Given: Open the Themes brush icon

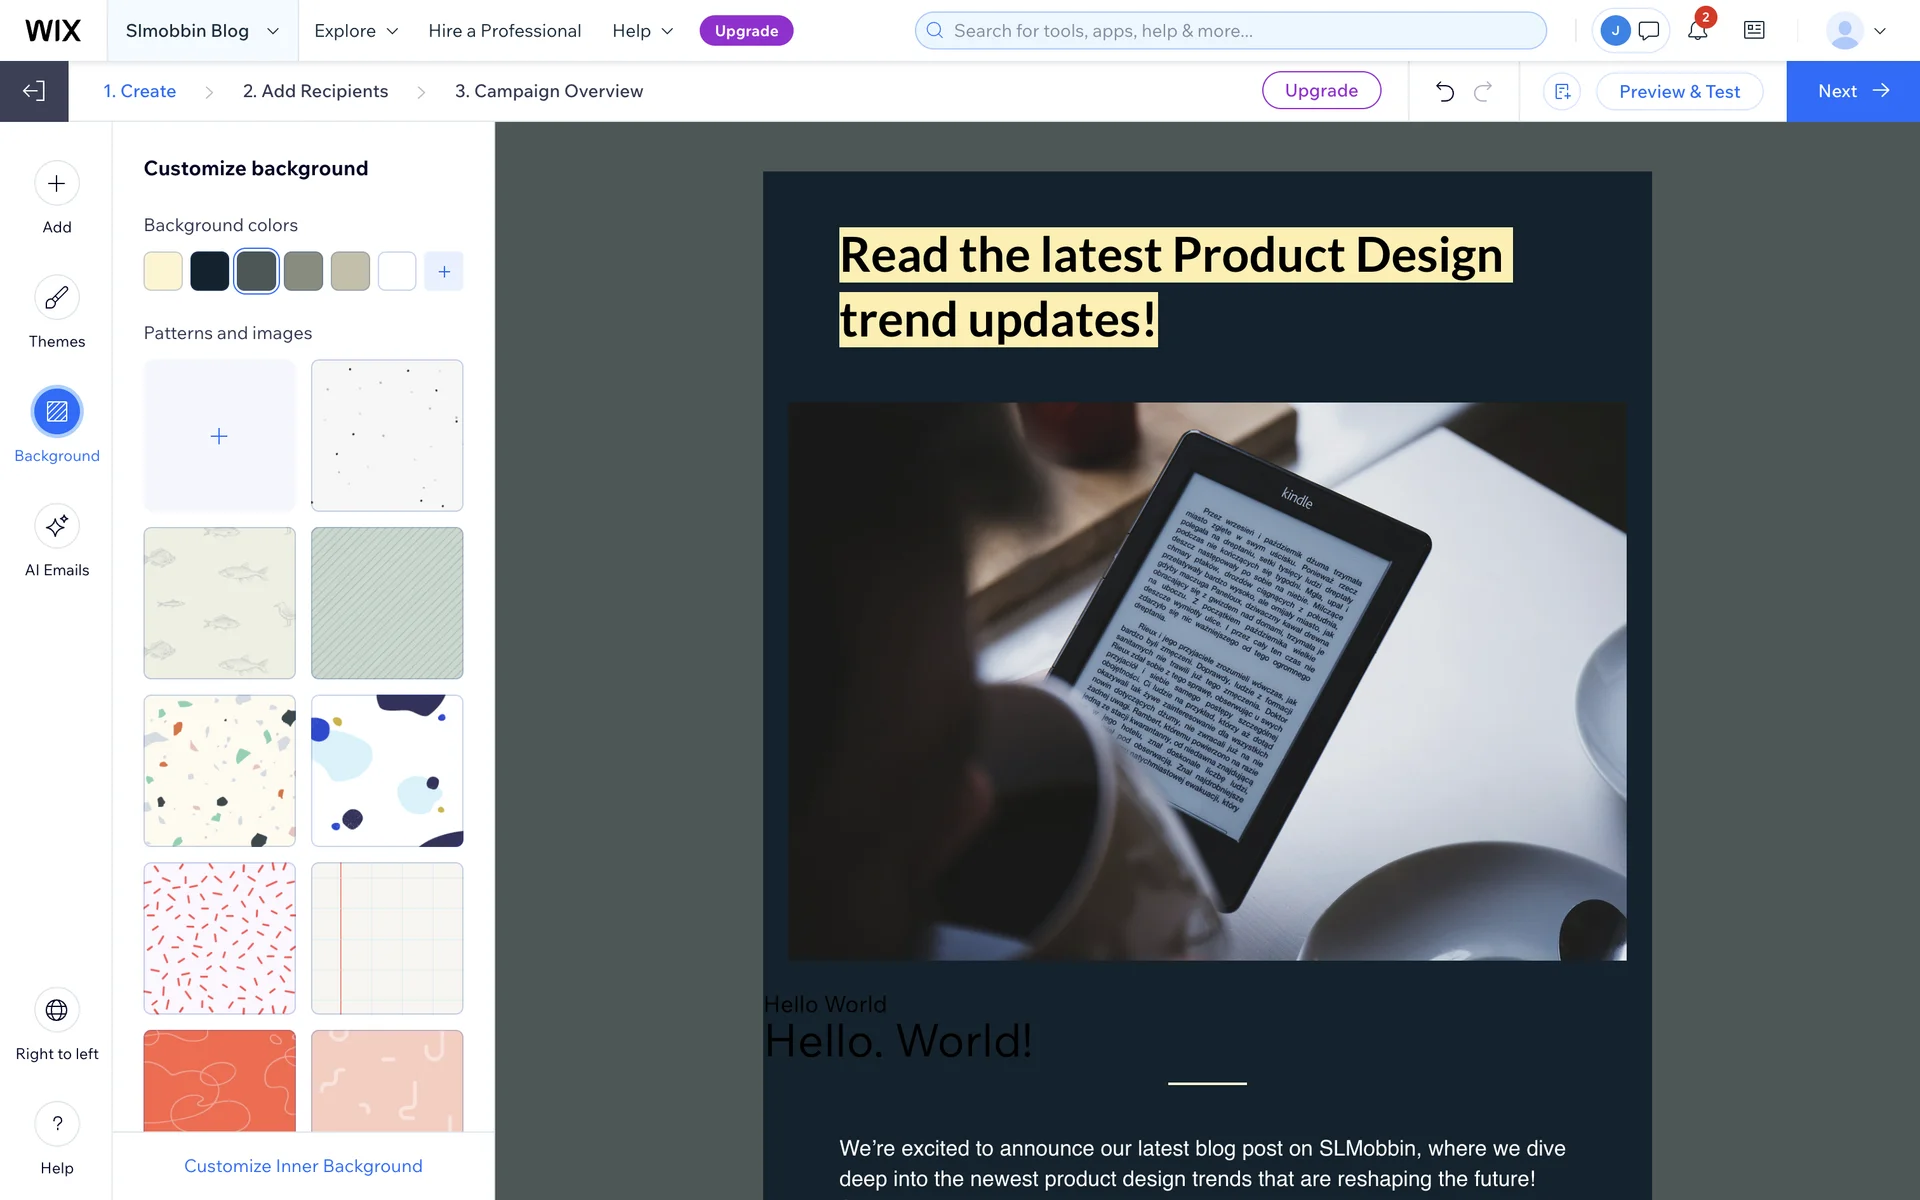Looking at the screenshot, I should [x=57, y=298].
